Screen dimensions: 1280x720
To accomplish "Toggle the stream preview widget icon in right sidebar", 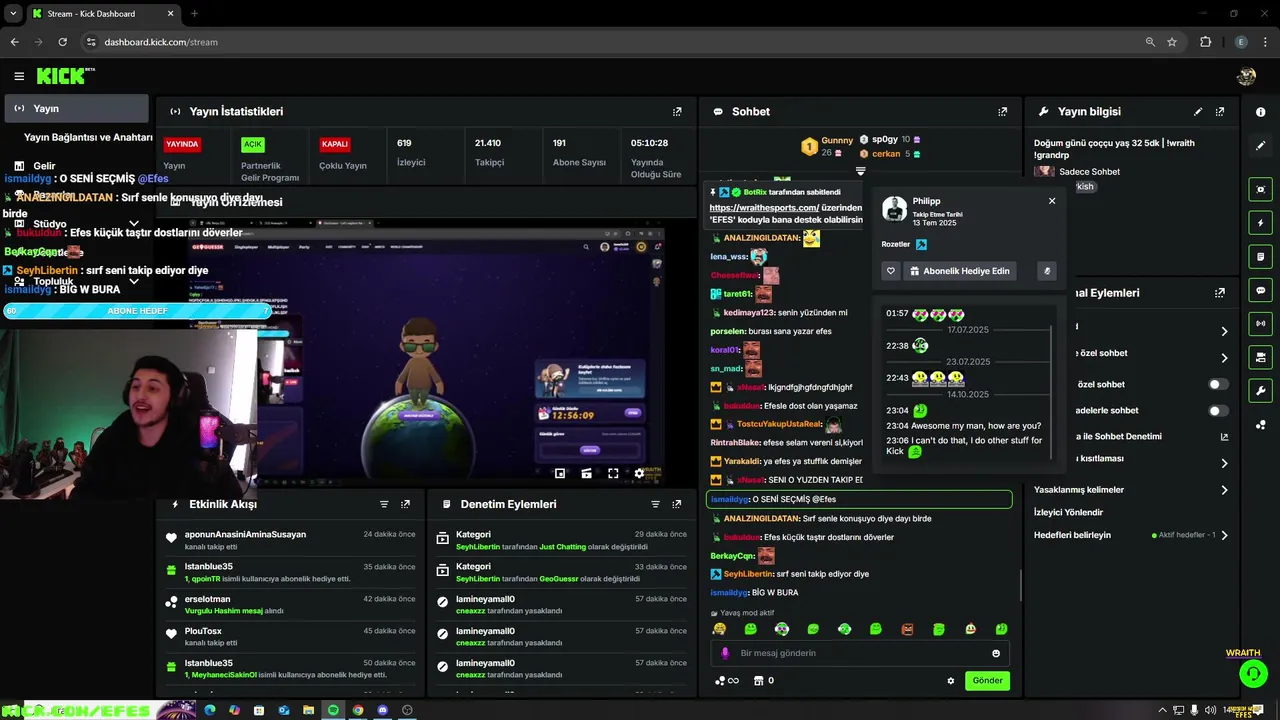I will [x=1260, y=189].
